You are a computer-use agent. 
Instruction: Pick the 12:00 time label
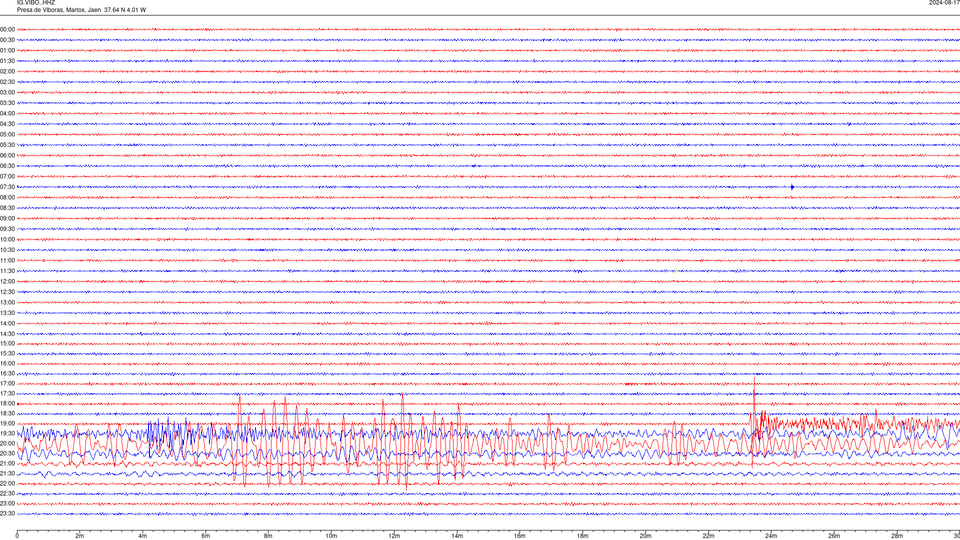pyautogui.click(x=7, y=282)
